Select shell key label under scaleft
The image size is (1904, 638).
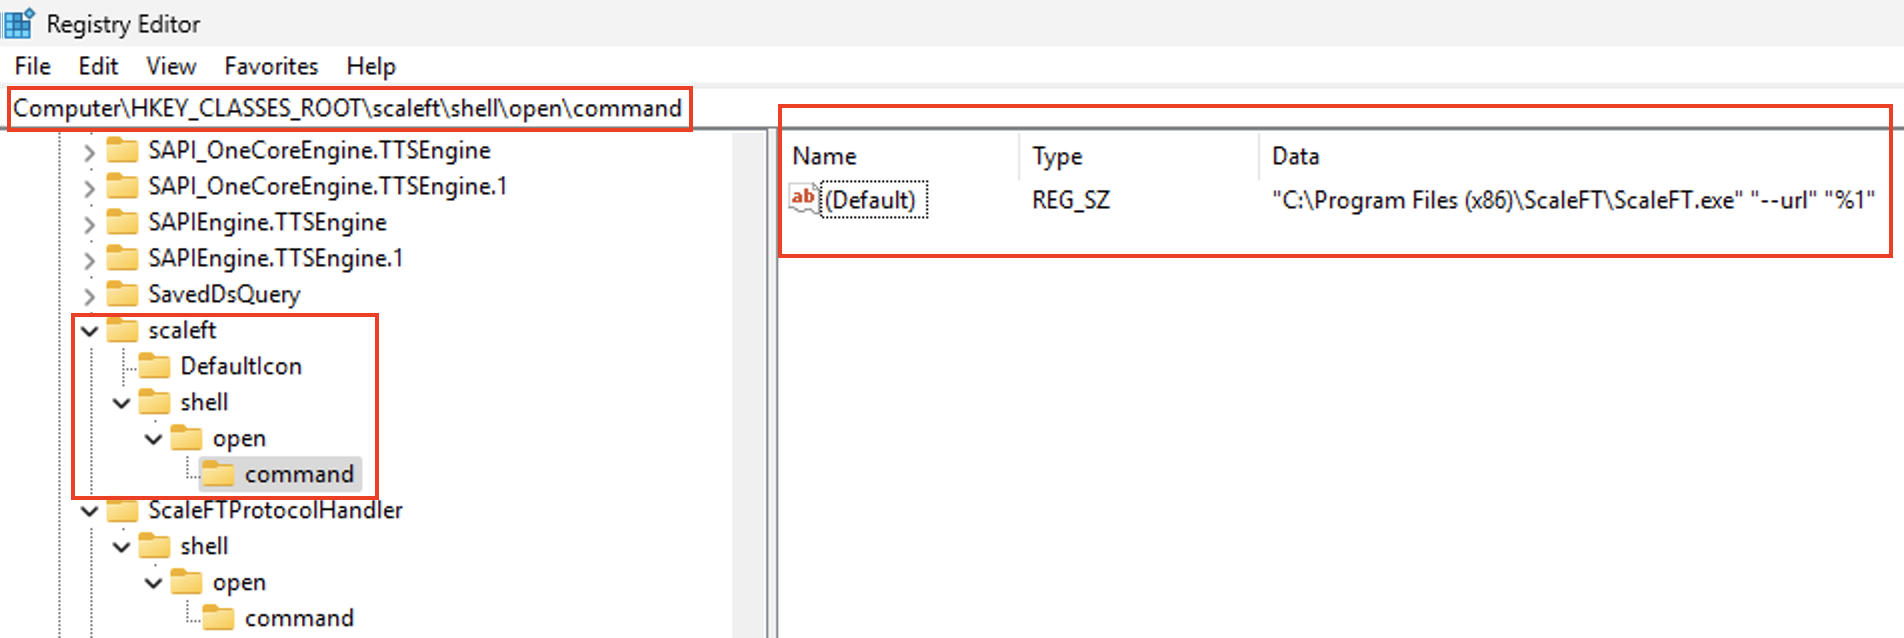coord(204,402)
